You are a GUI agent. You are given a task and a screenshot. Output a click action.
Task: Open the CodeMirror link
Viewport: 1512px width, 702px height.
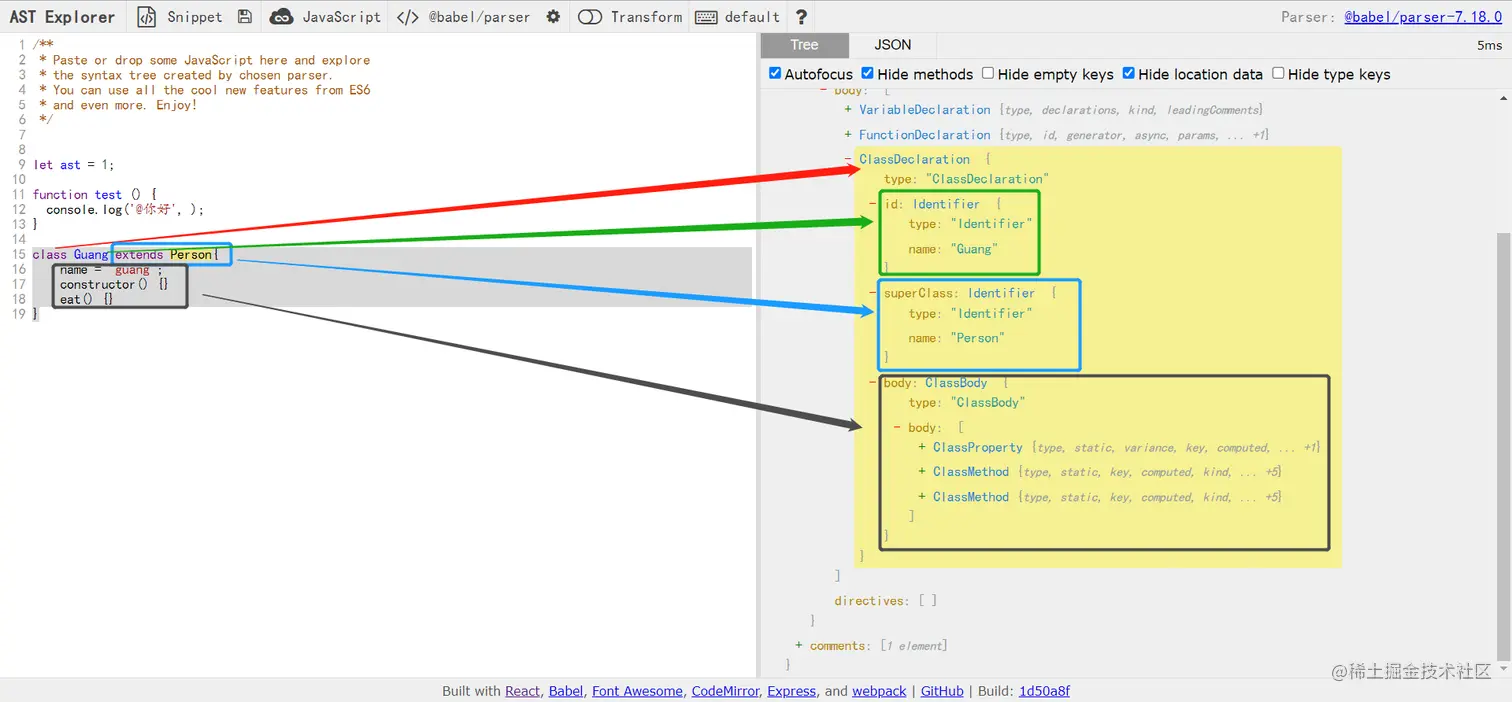click(x=725, y=691)
